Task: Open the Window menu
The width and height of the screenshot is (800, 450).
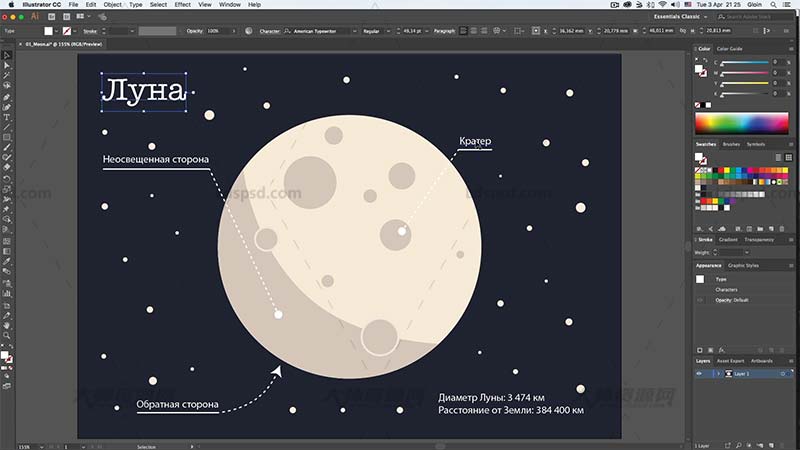Action: [230, 5]
